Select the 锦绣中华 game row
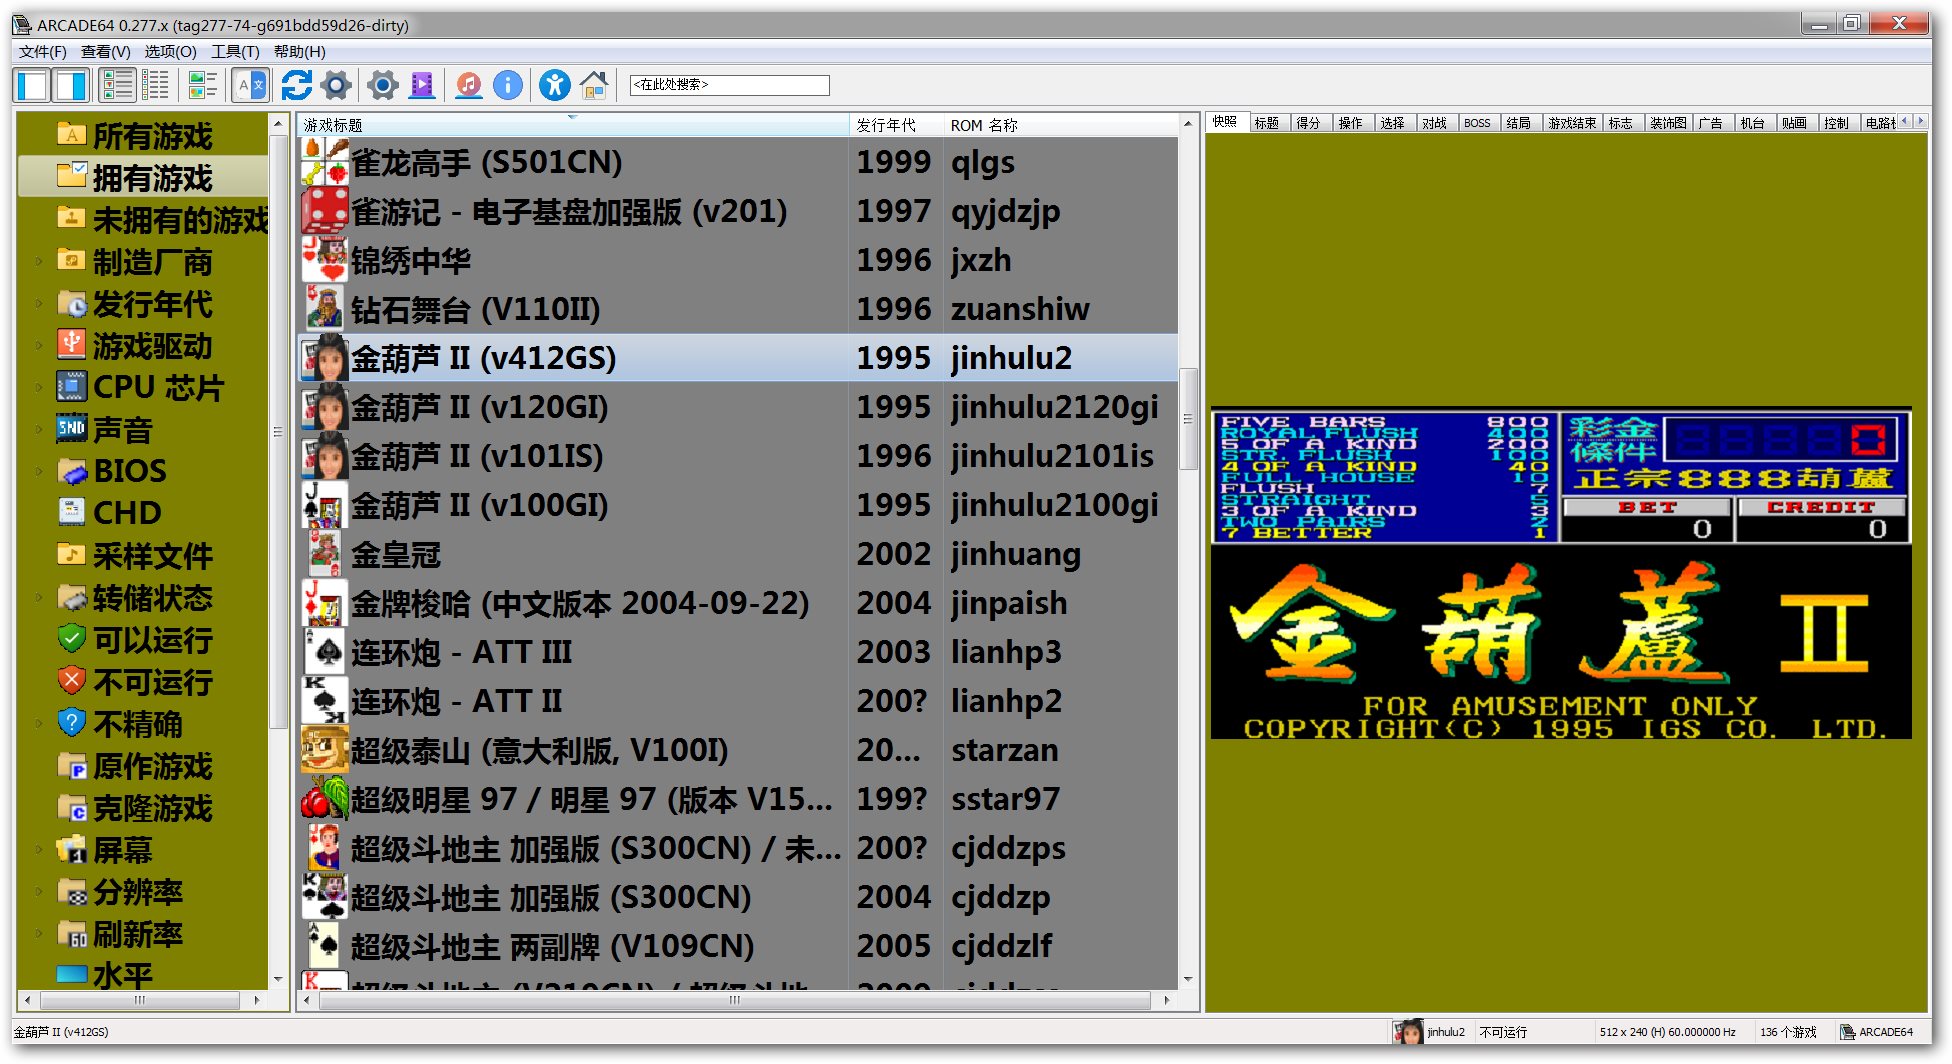The width and height of the screenshot is (1952, 1064). point(738,260)
